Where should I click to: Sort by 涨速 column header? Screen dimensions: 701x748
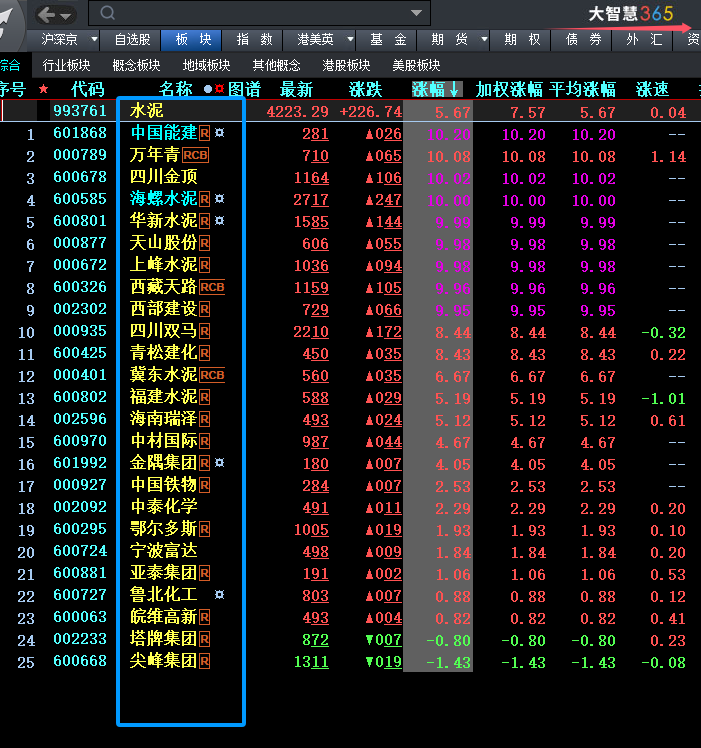pyautogui.click(x=652, y=89)
